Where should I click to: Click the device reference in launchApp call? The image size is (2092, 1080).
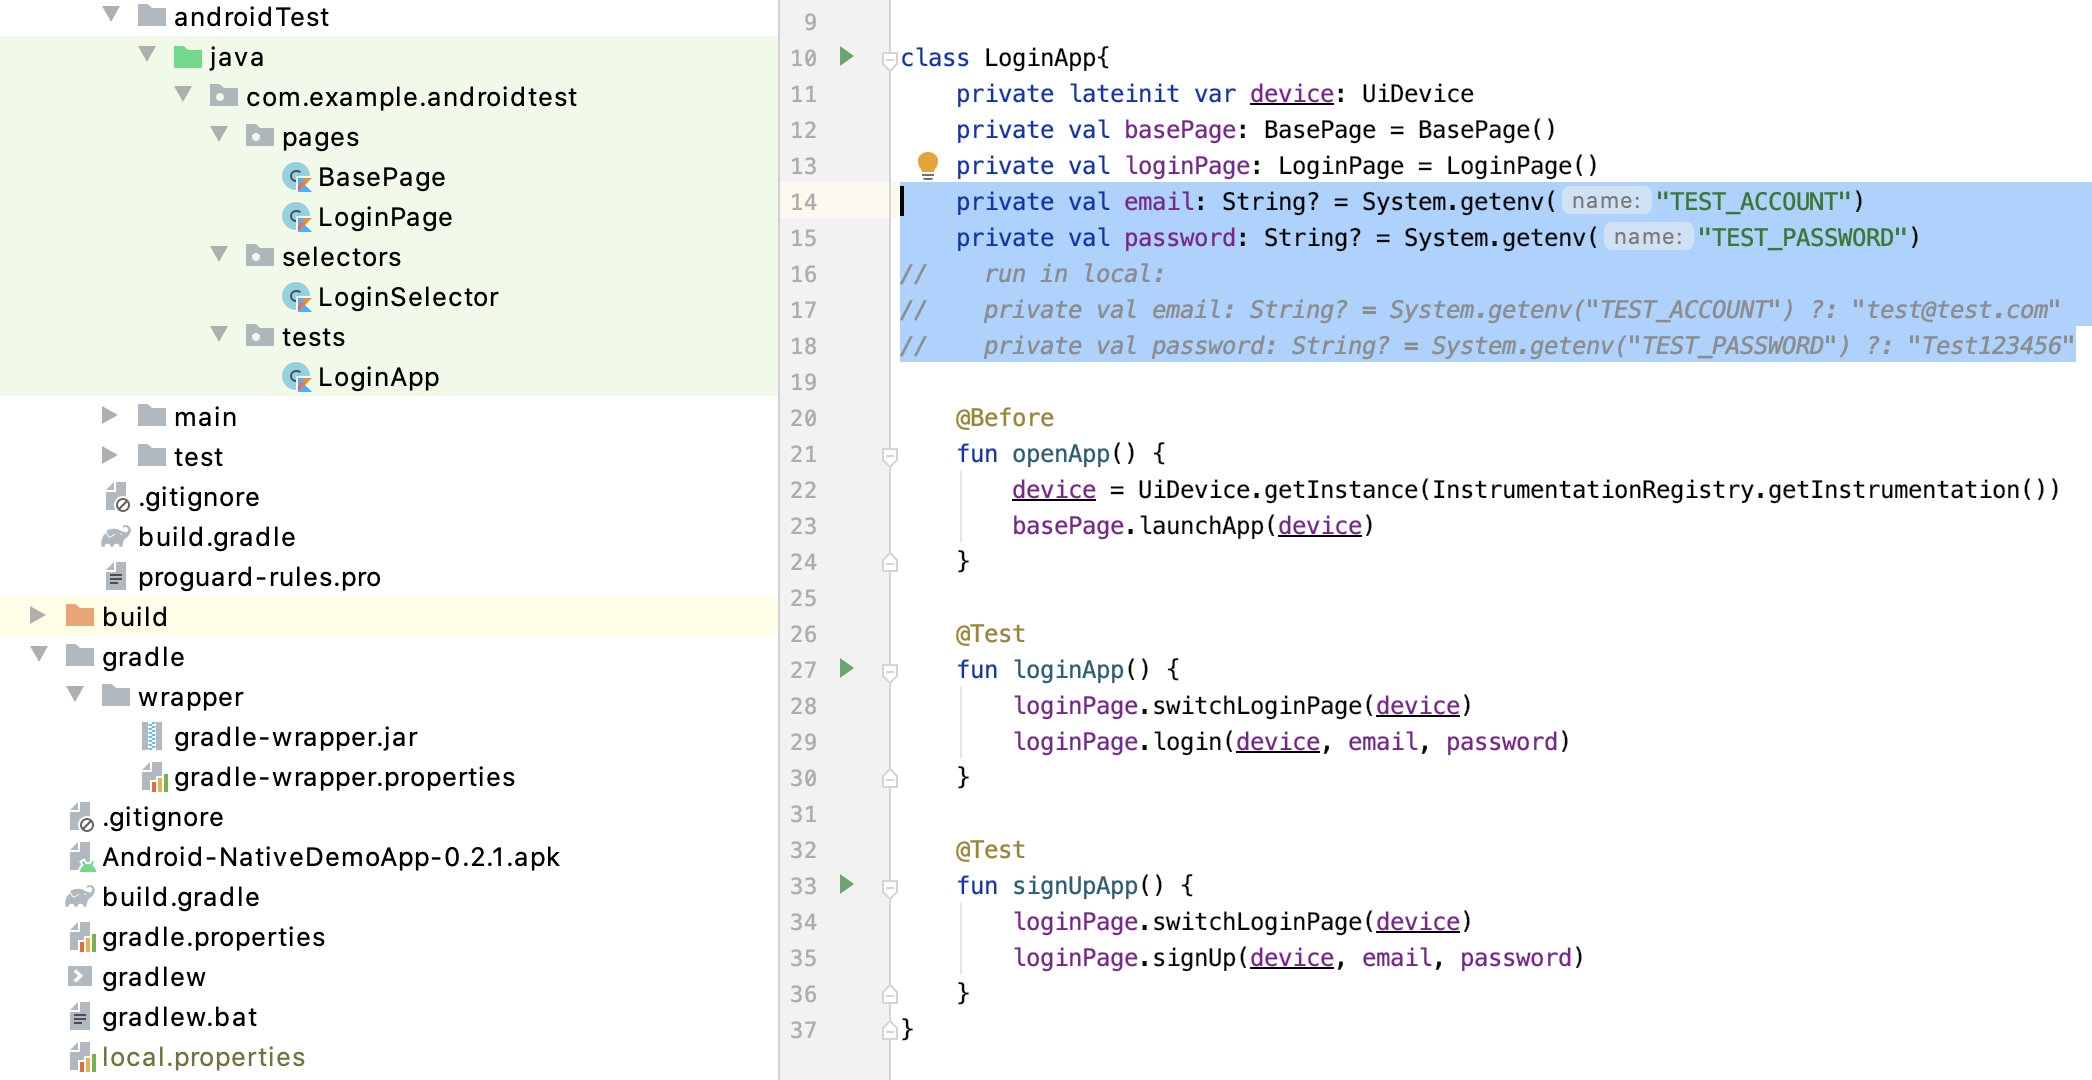coord(1319,526)
